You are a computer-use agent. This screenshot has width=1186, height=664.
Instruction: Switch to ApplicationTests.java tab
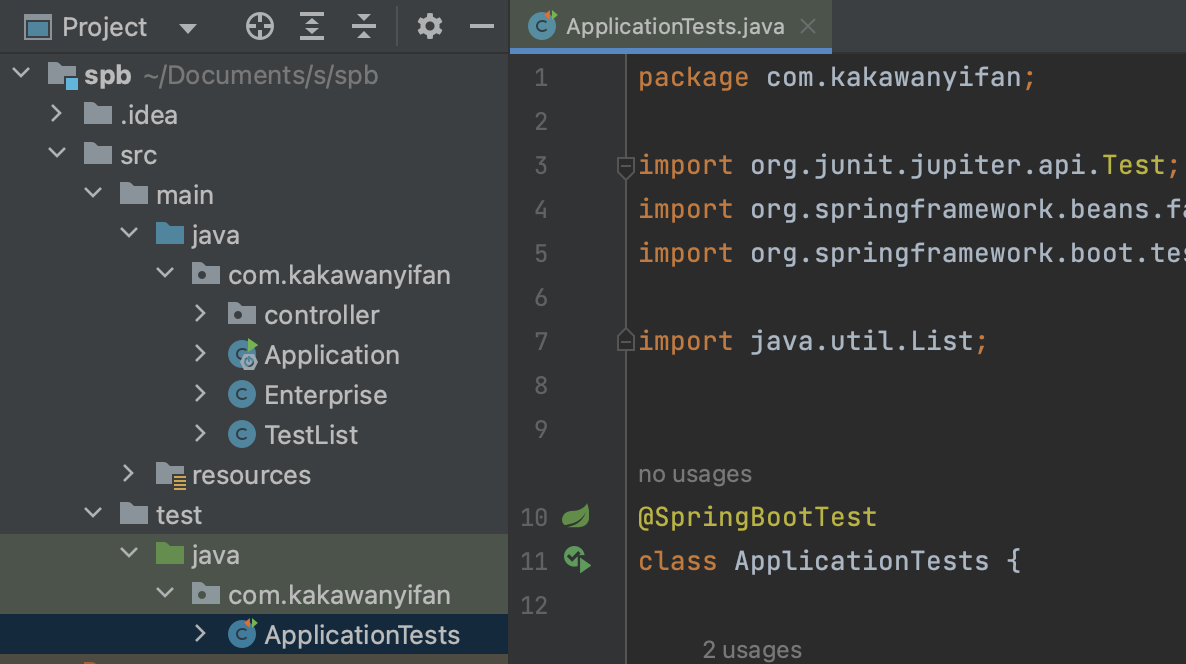point(674,27)
